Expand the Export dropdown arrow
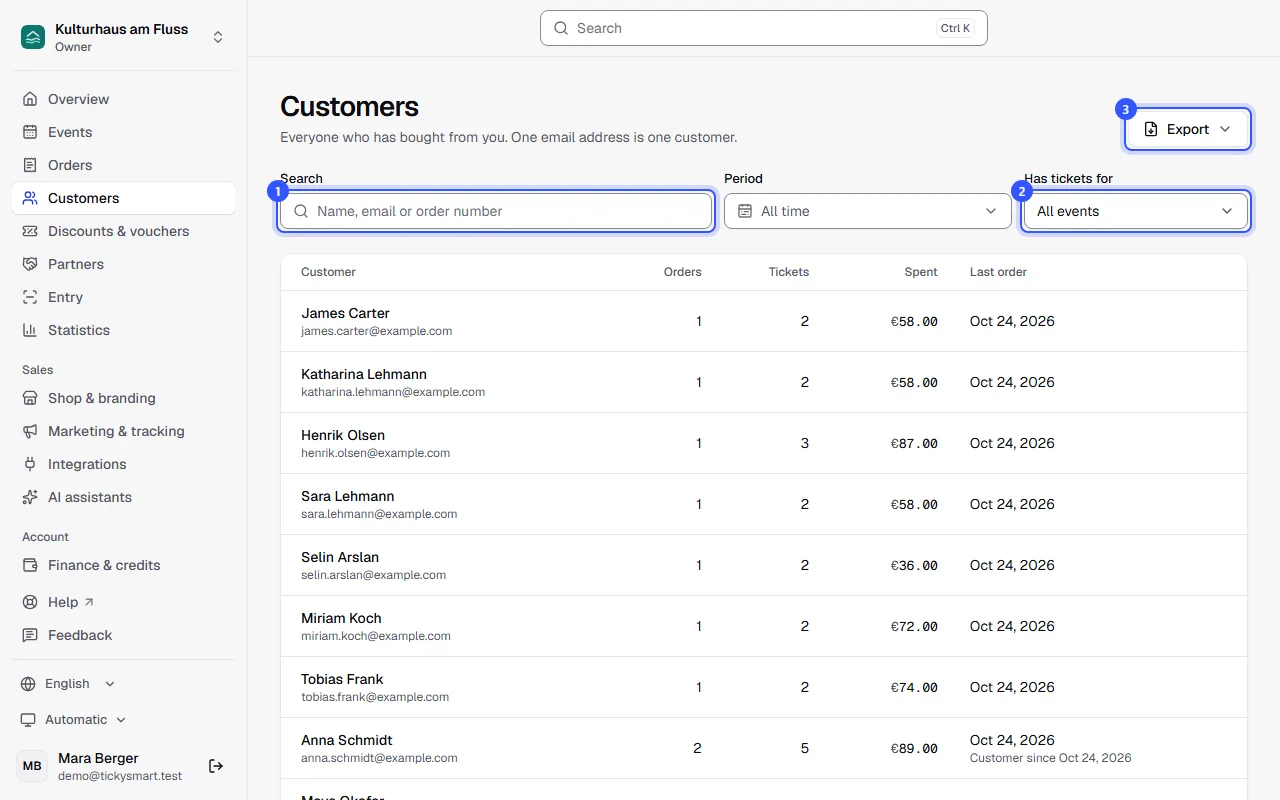Image resolution: width=1280 pixels, height=800 pixels. click(x=1225, y=129)
